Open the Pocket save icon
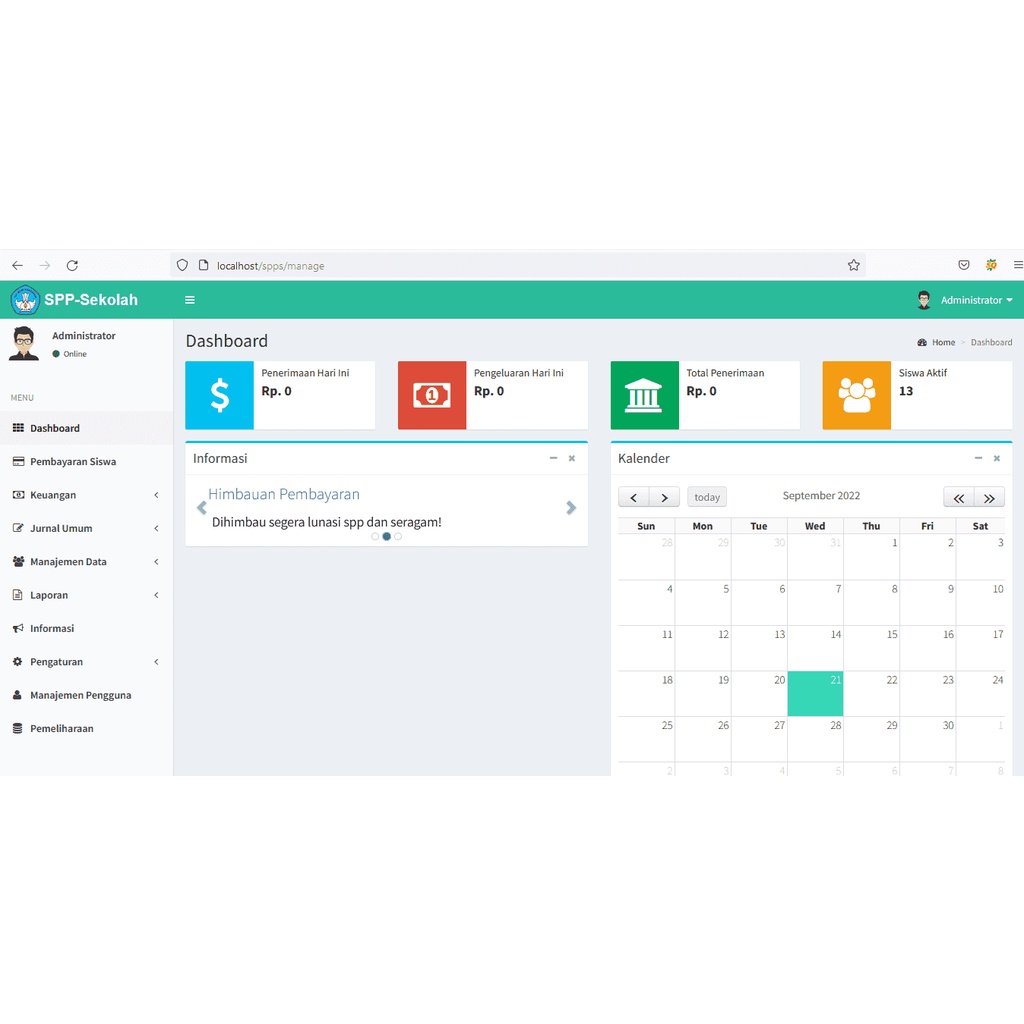1024x1024 pixels. [964, 265]
